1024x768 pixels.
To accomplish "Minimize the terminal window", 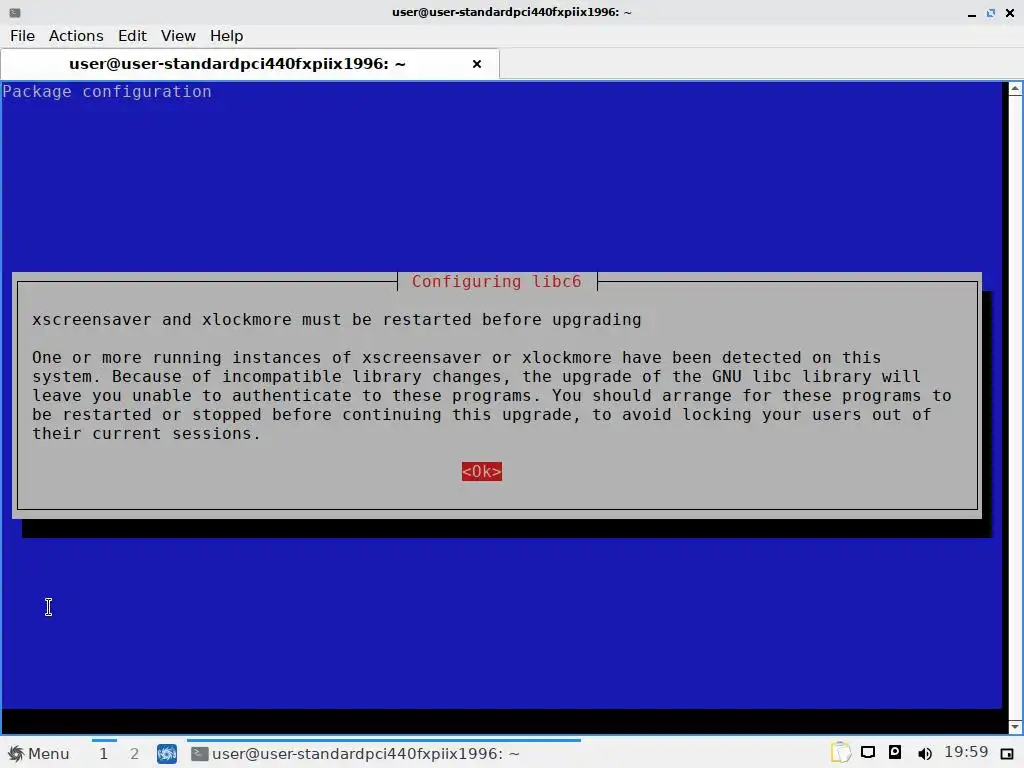I will click(x=972, y=12).
